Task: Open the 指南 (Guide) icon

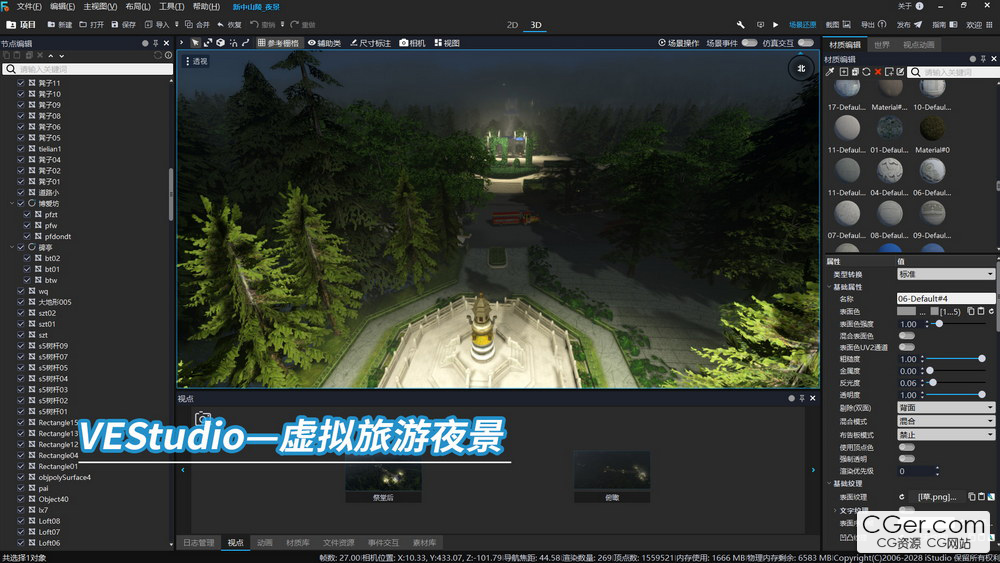Action: [x=953, y=24]
